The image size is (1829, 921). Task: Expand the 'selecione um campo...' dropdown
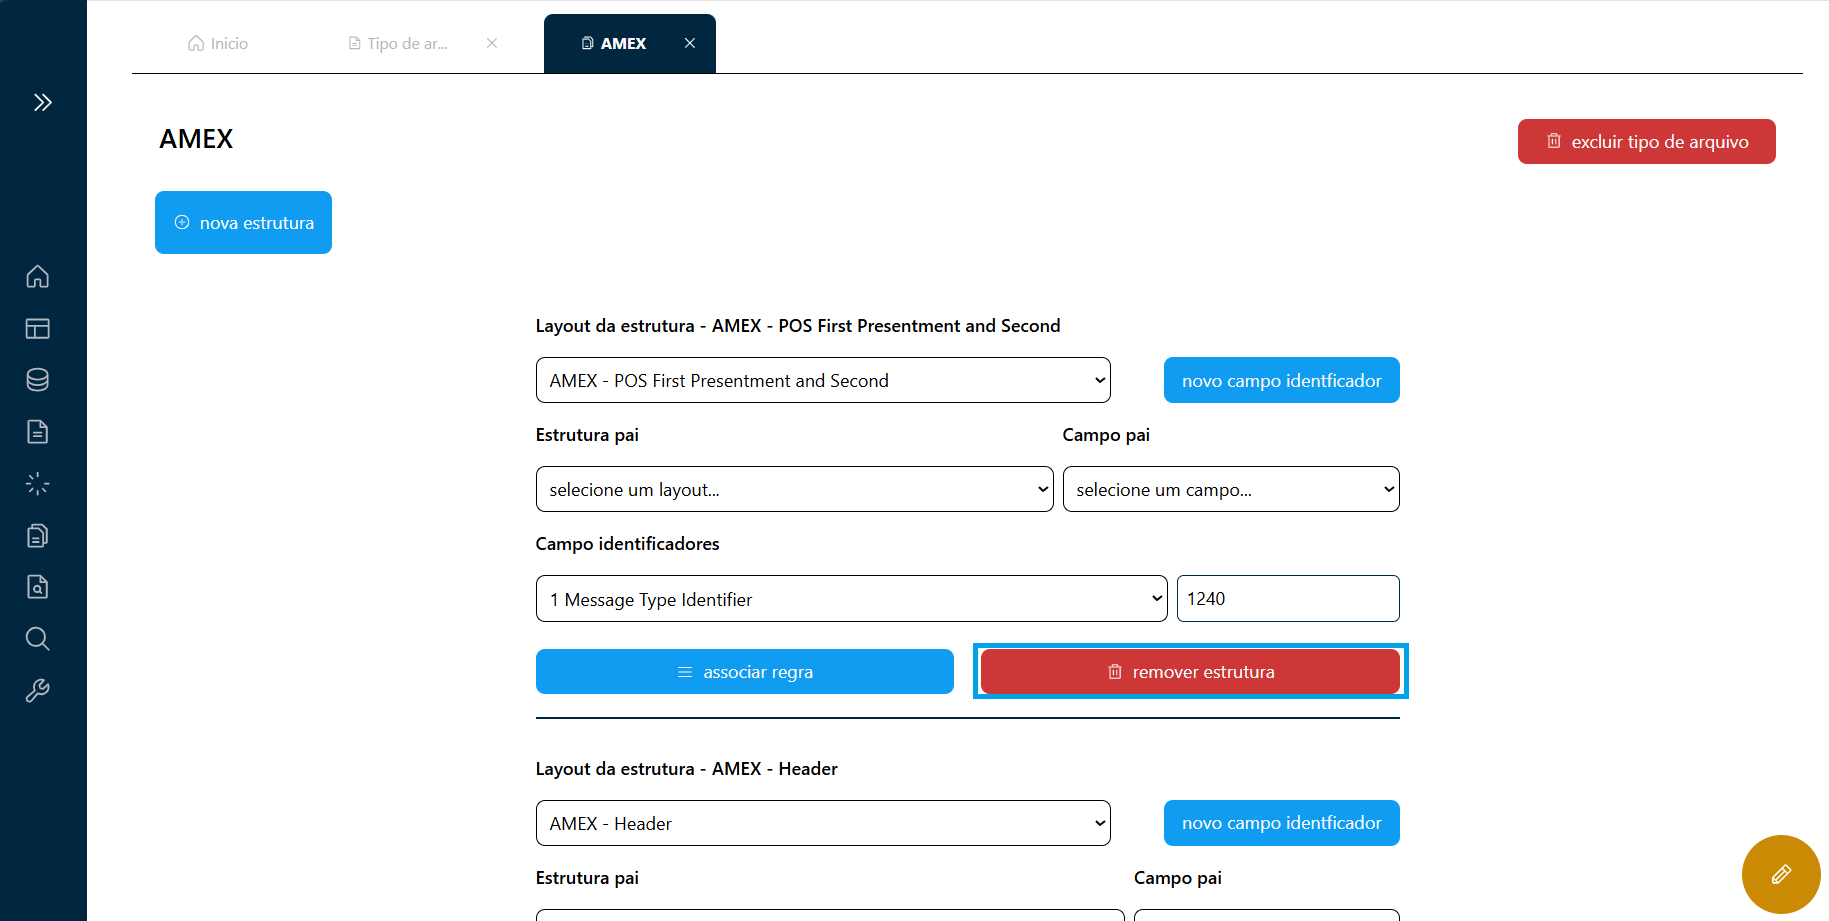tap(1230, 489)
